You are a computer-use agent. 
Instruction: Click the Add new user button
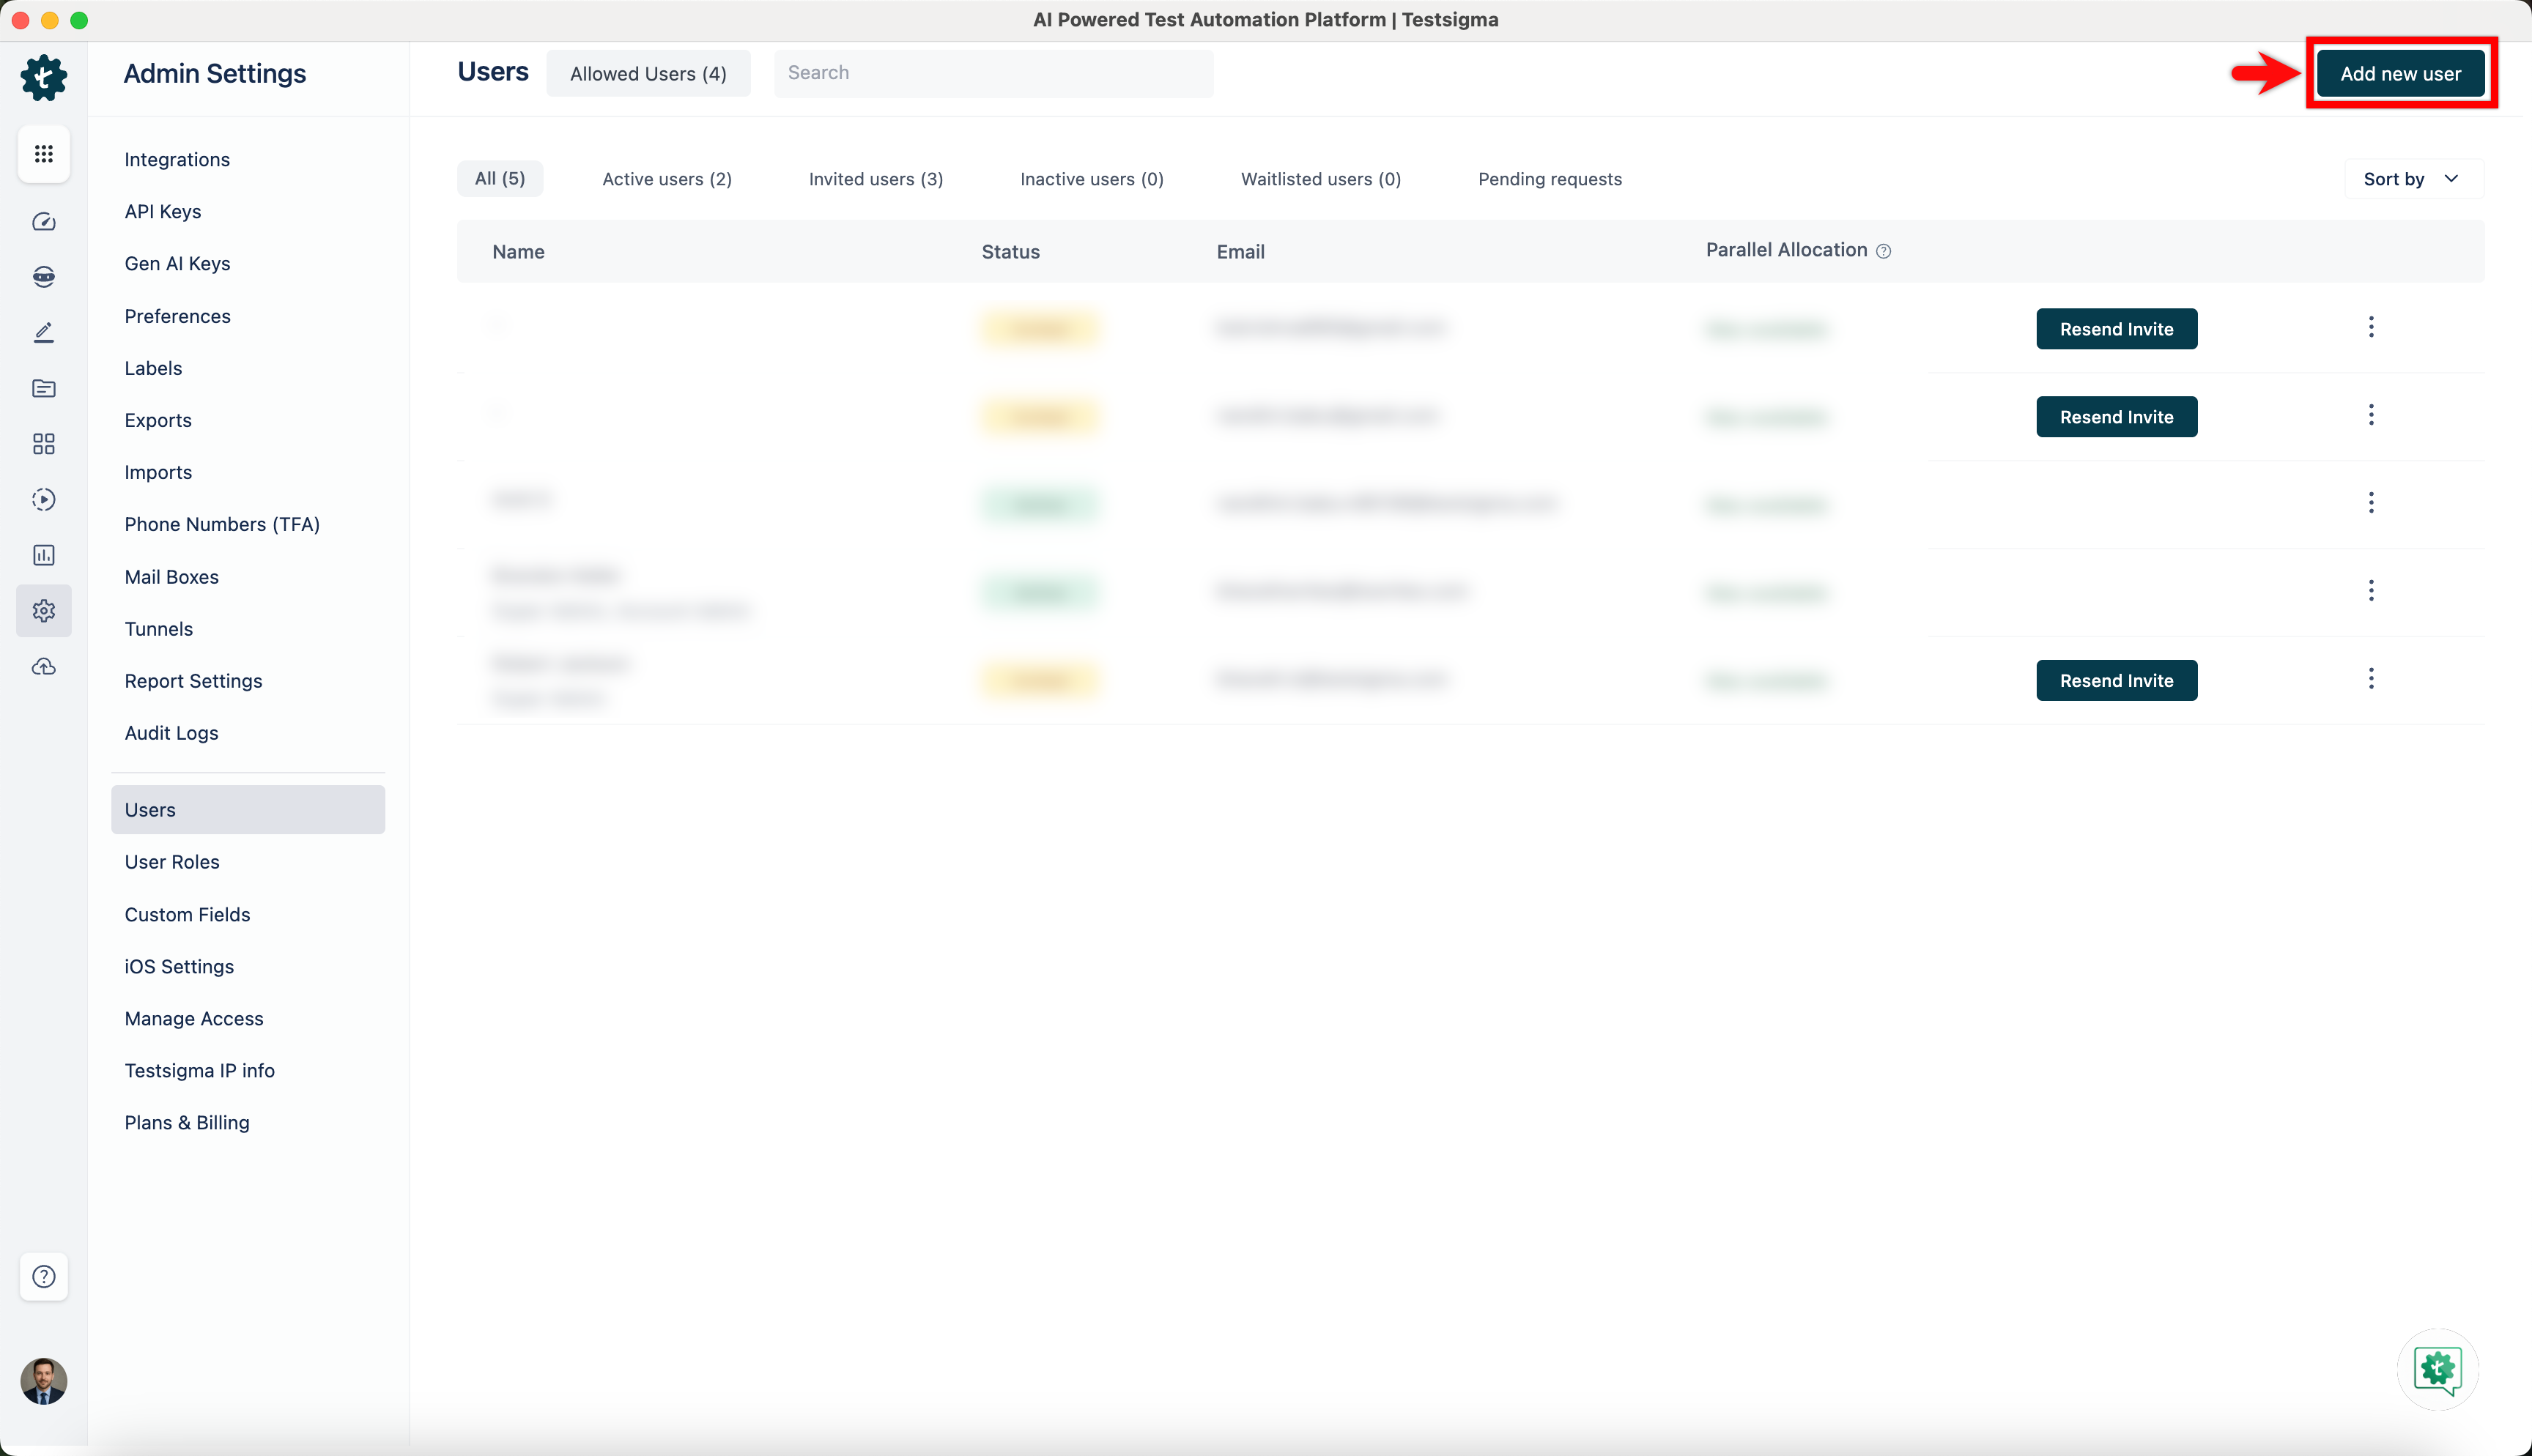(2400, 73)
